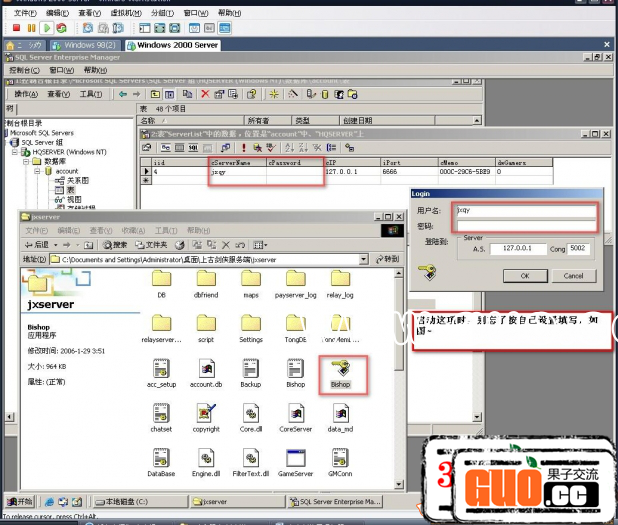Image resolution: width=618 pixels, height=525 pixels.
Task: Switch to the Windows 2000 Server tab
Action: point(173,45)
